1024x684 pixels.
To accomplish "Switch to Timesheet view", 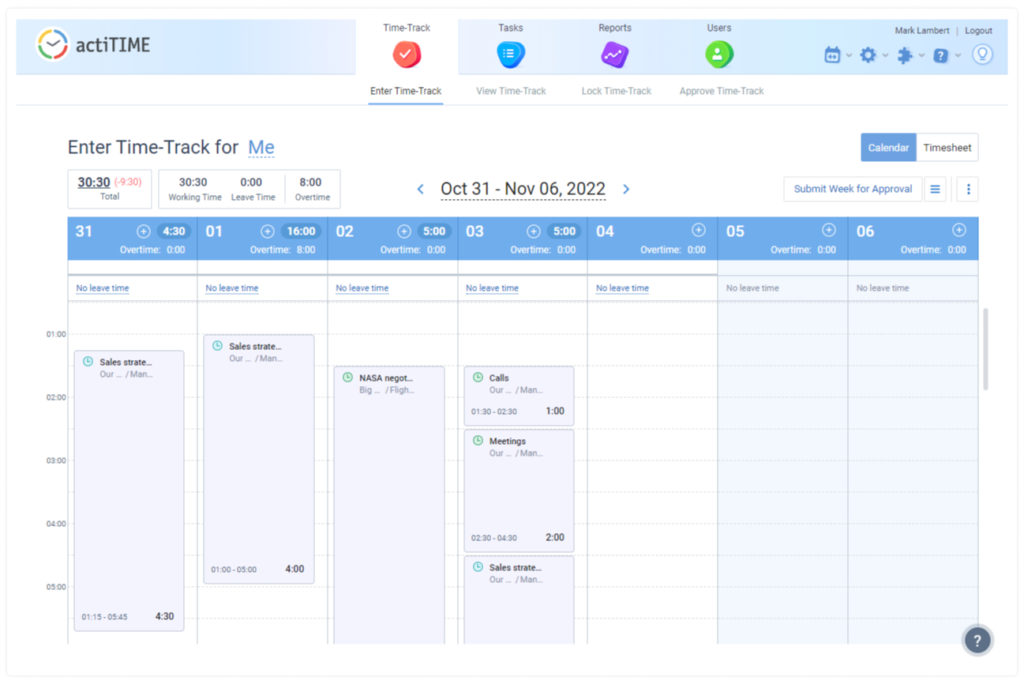I will (946, 147).
